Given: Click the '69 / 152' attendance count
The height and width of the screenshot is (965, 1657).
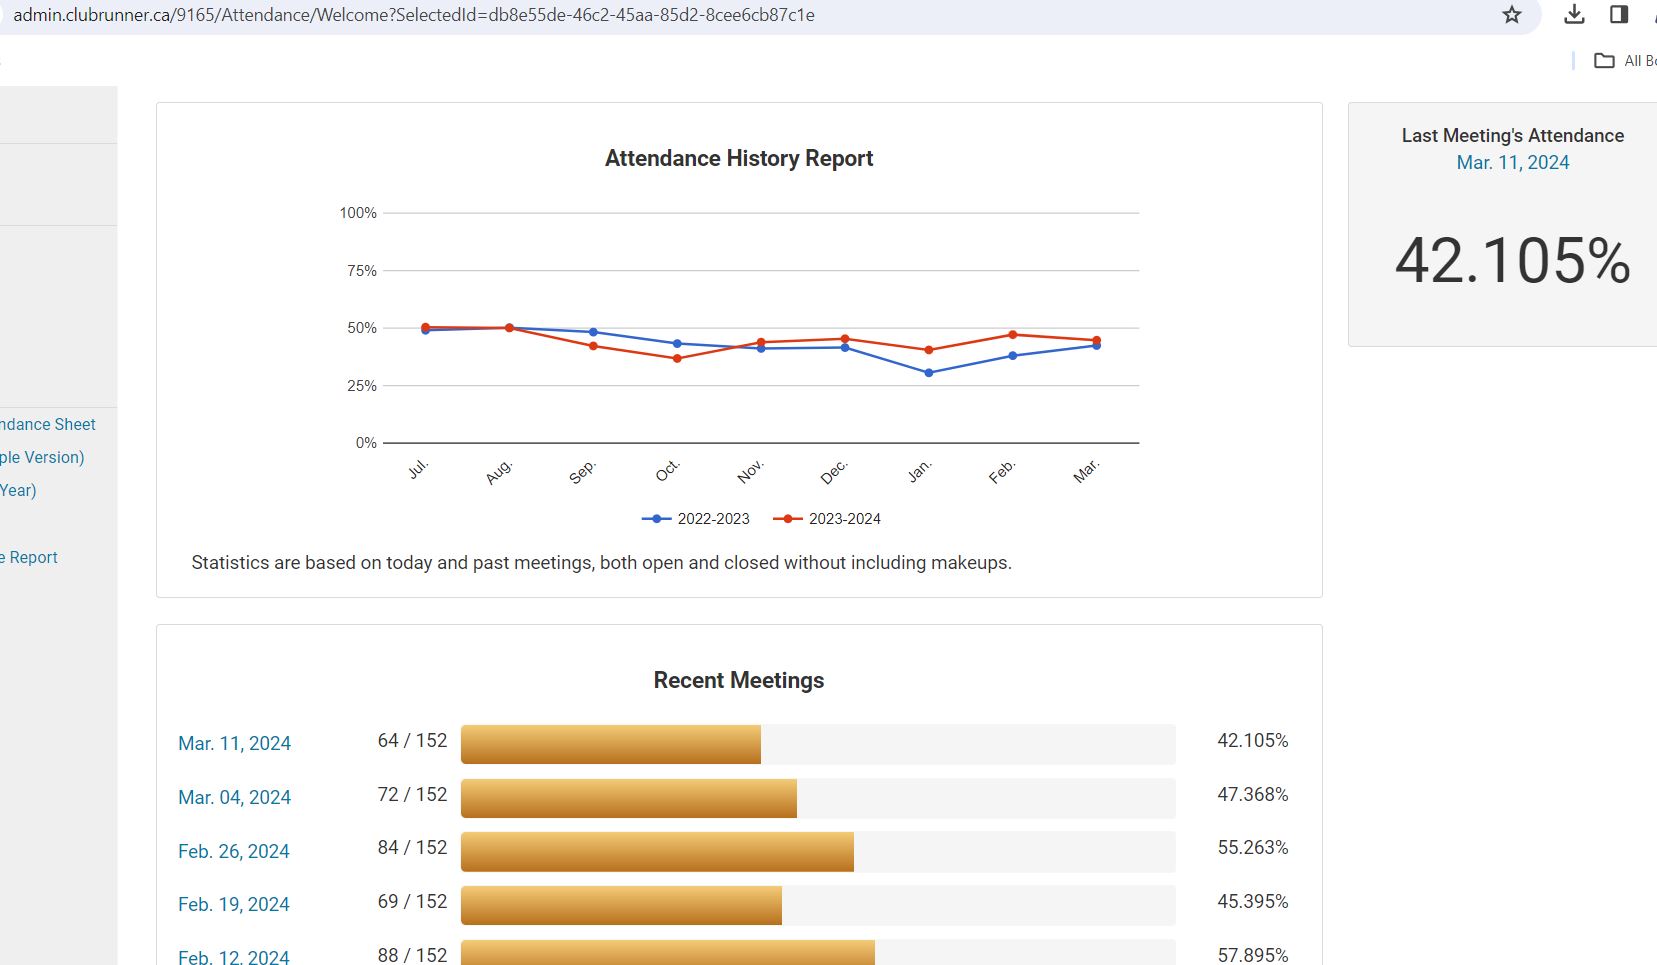Looking at the screenshot, I should [412, 902].
